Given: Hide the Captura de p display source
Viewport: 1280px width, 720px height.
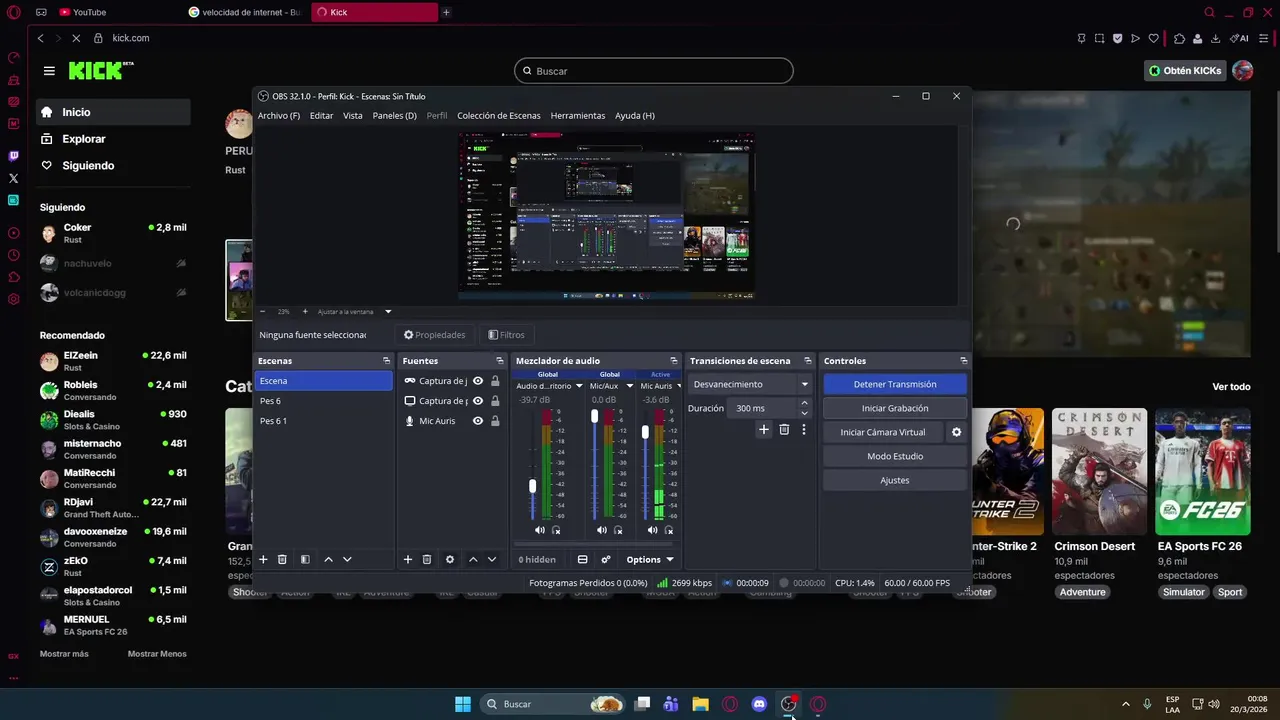Looking at the screenshot, I should pyautogui.click(x=478, y=401).
